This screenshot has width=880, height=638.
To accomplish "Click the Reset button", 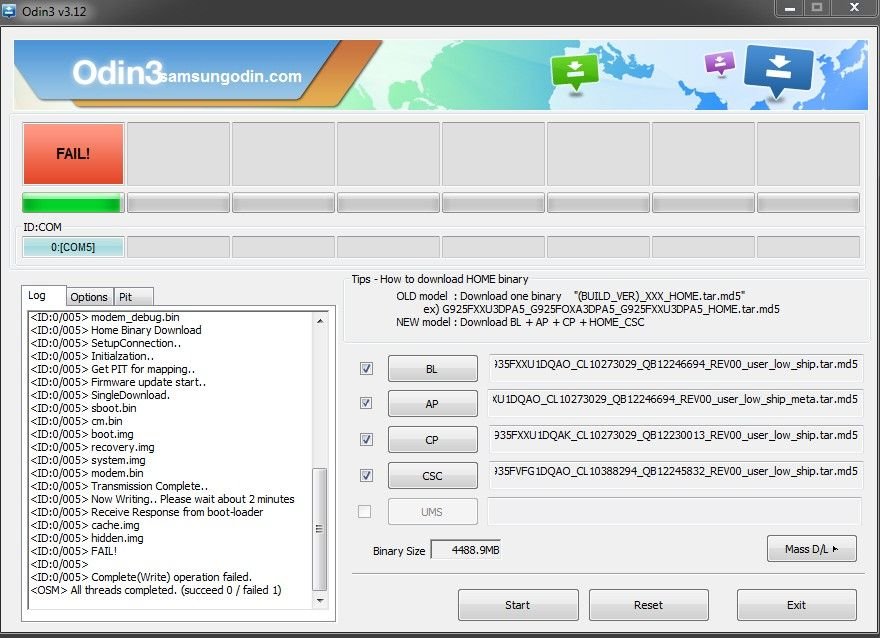I will (x=648, y=605).
